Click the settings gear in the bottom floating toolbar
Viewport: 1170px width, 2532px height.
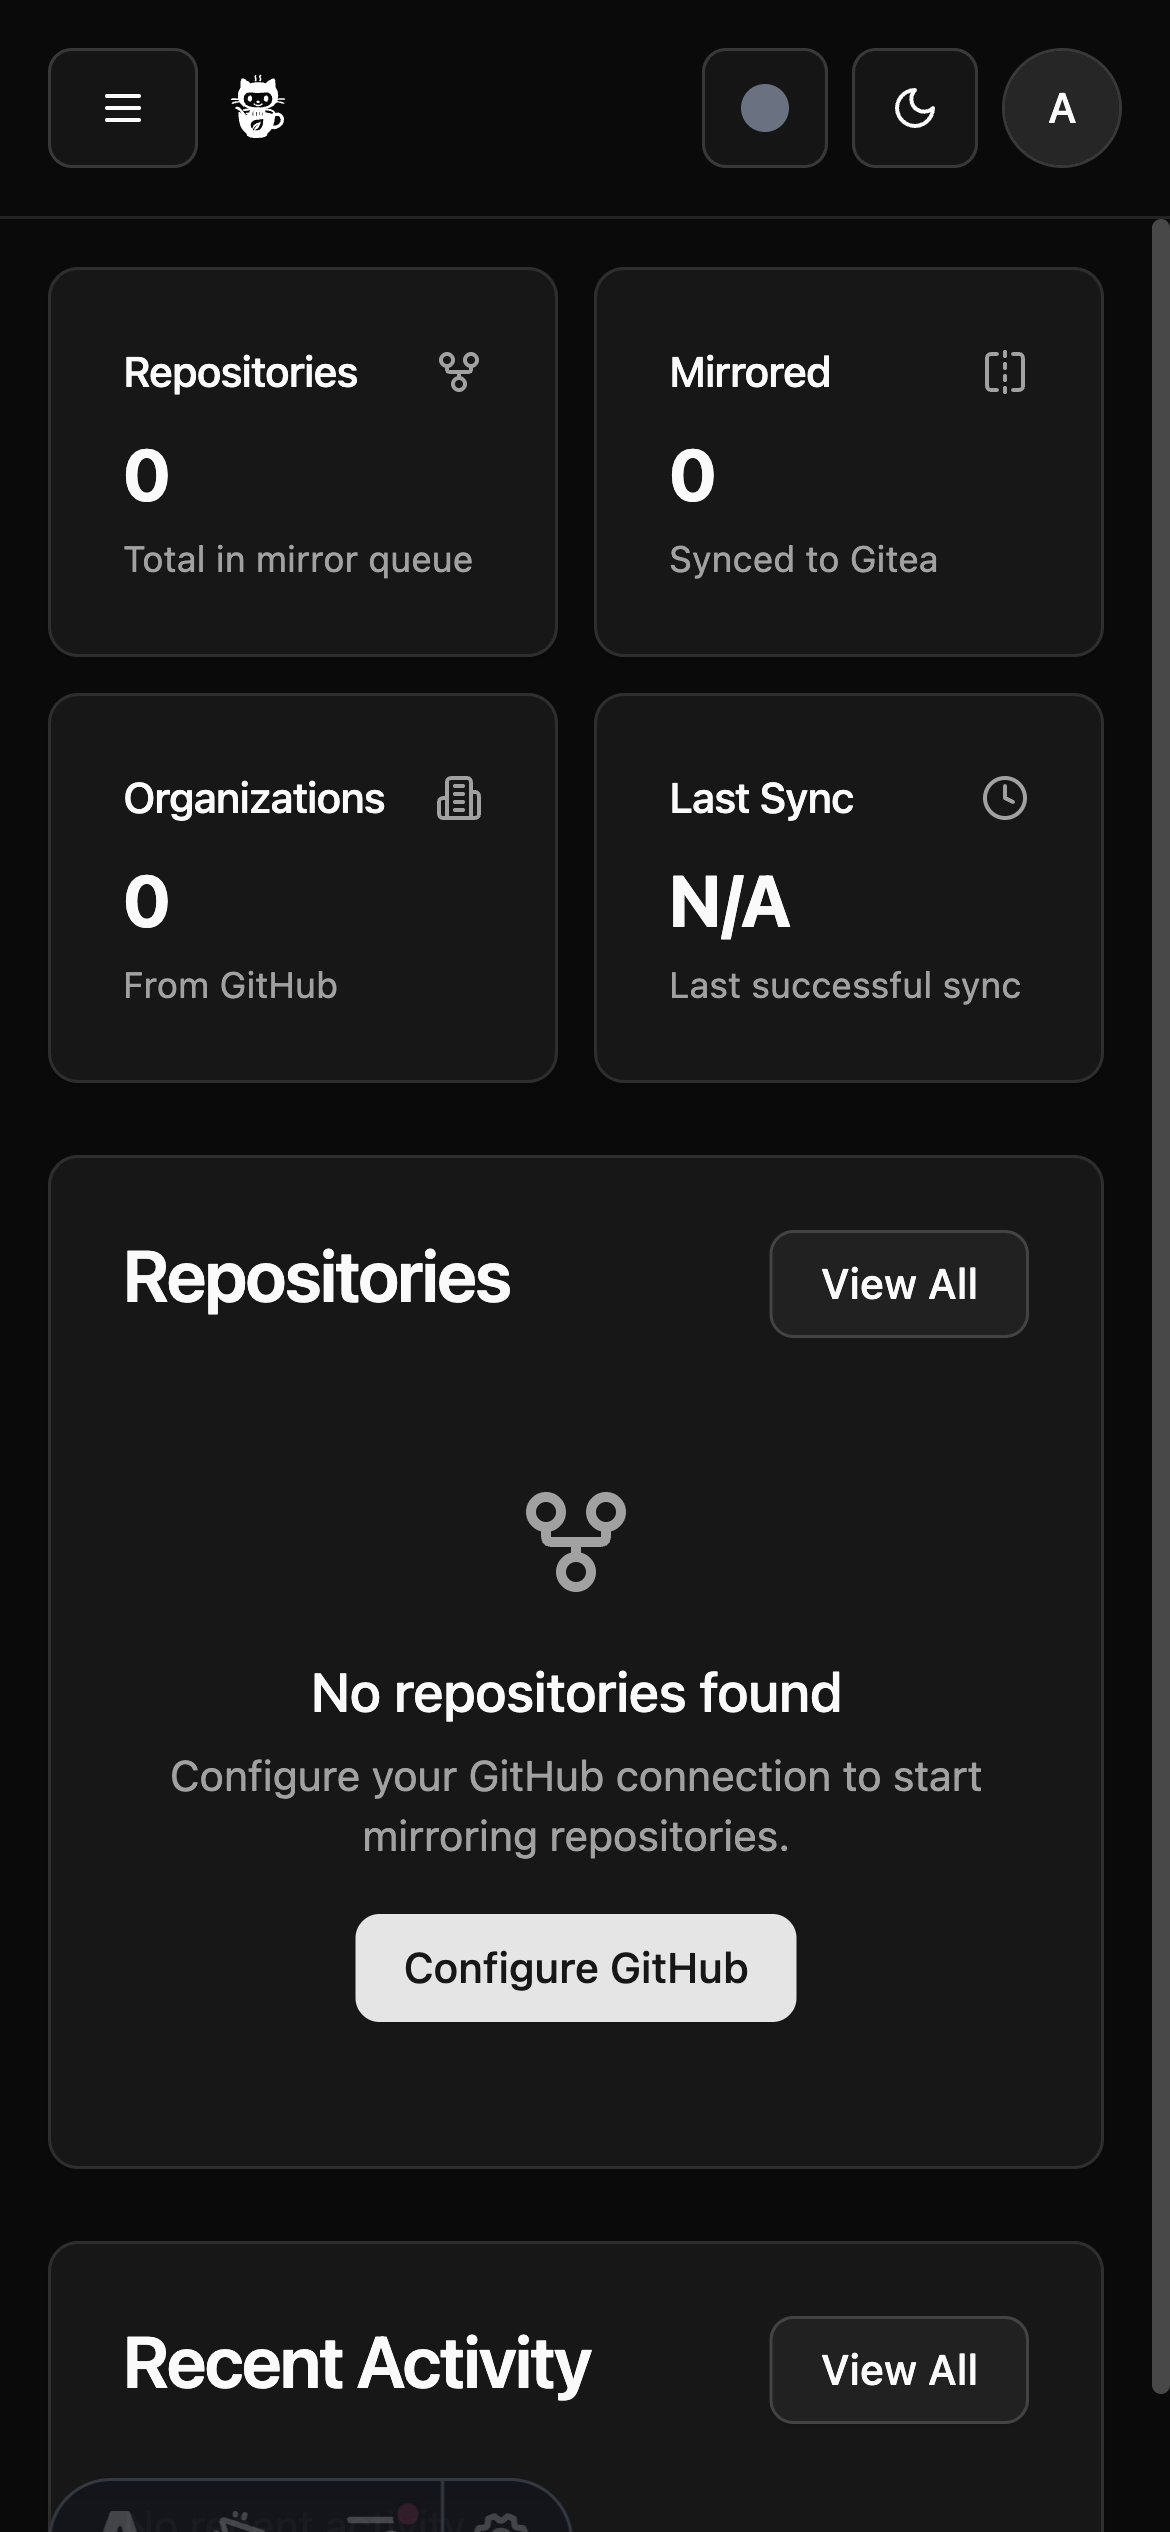(x=502, y=2522)
